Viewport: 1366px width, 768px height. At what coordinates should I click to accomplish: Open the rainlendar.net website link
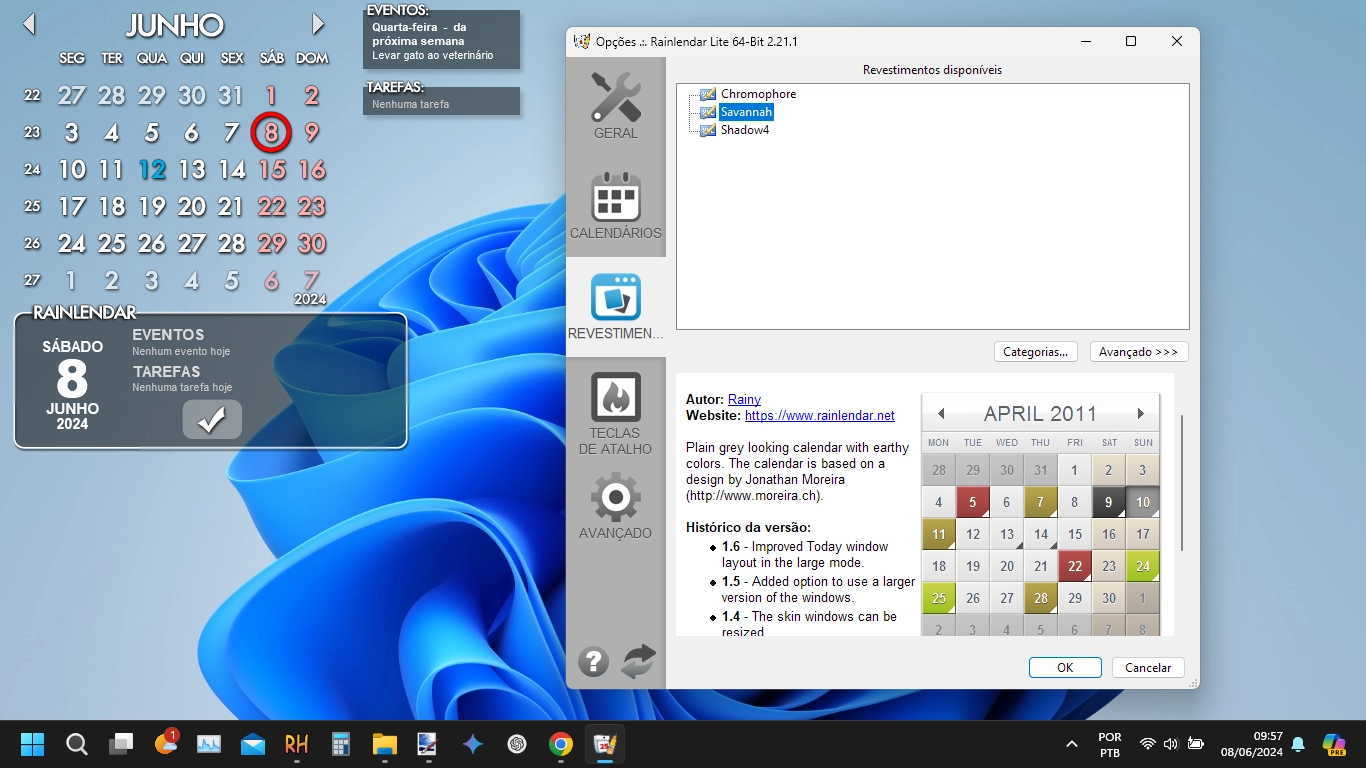point(819,415)
